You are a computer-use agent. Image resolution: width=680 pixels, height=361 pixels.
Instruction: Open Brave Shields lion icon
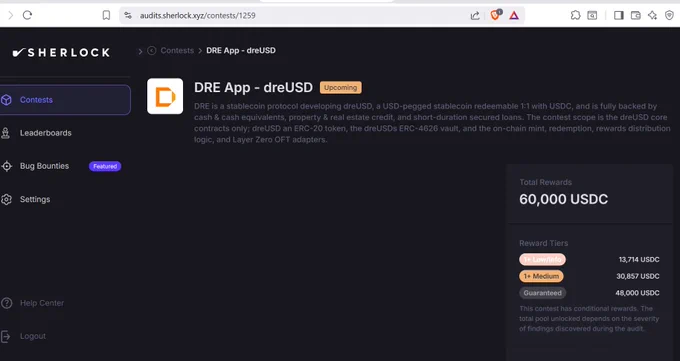tap(495, 15)
